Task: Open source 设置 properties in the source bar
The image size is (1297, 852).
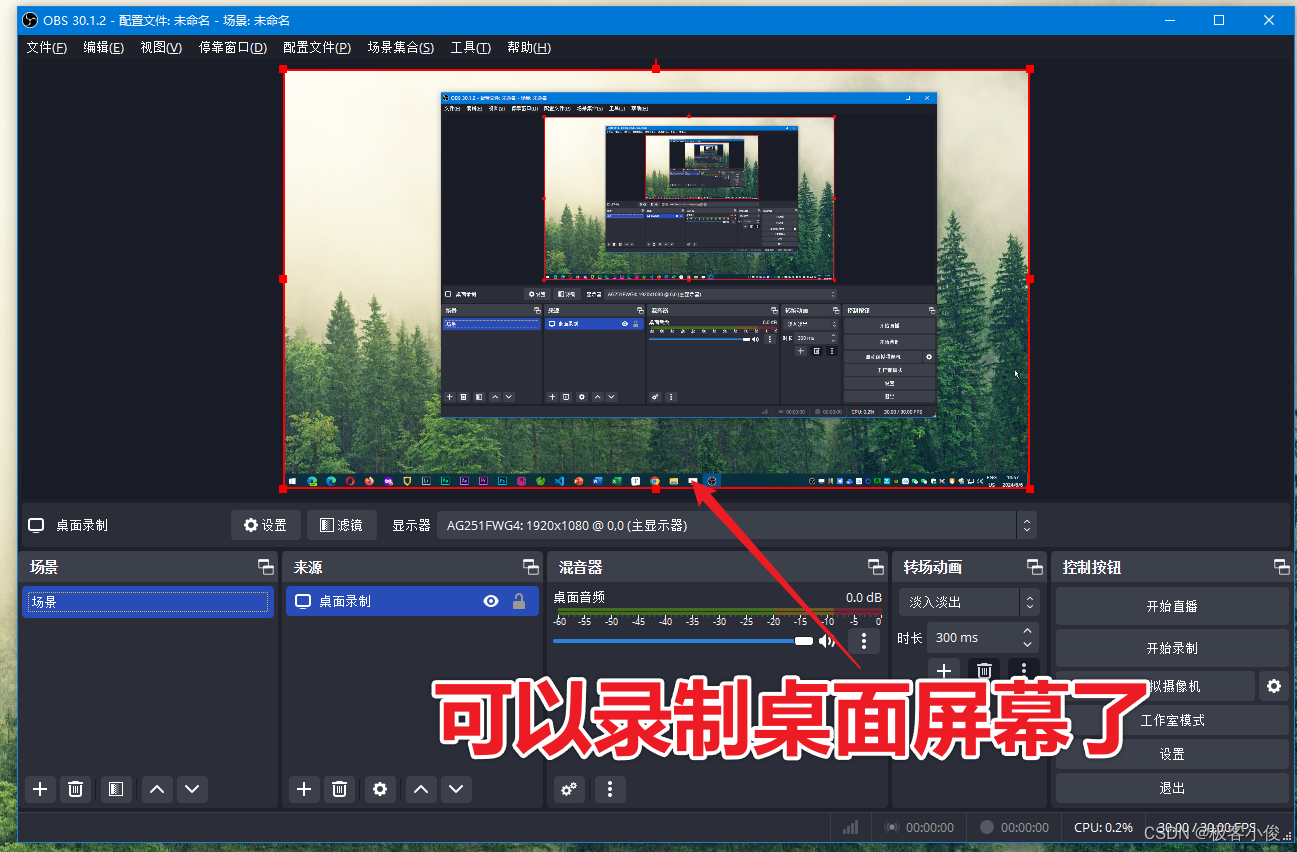Action: (266, 525)
